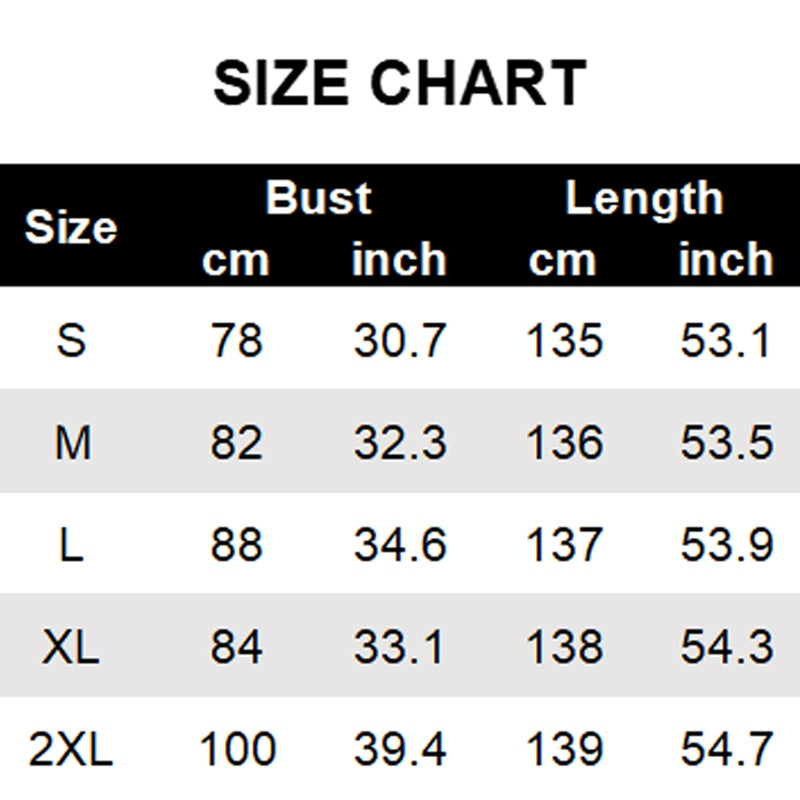Choose the XL size row label
Image resolution: width=800 pixels, height=800 pixels.
point(71,648)
